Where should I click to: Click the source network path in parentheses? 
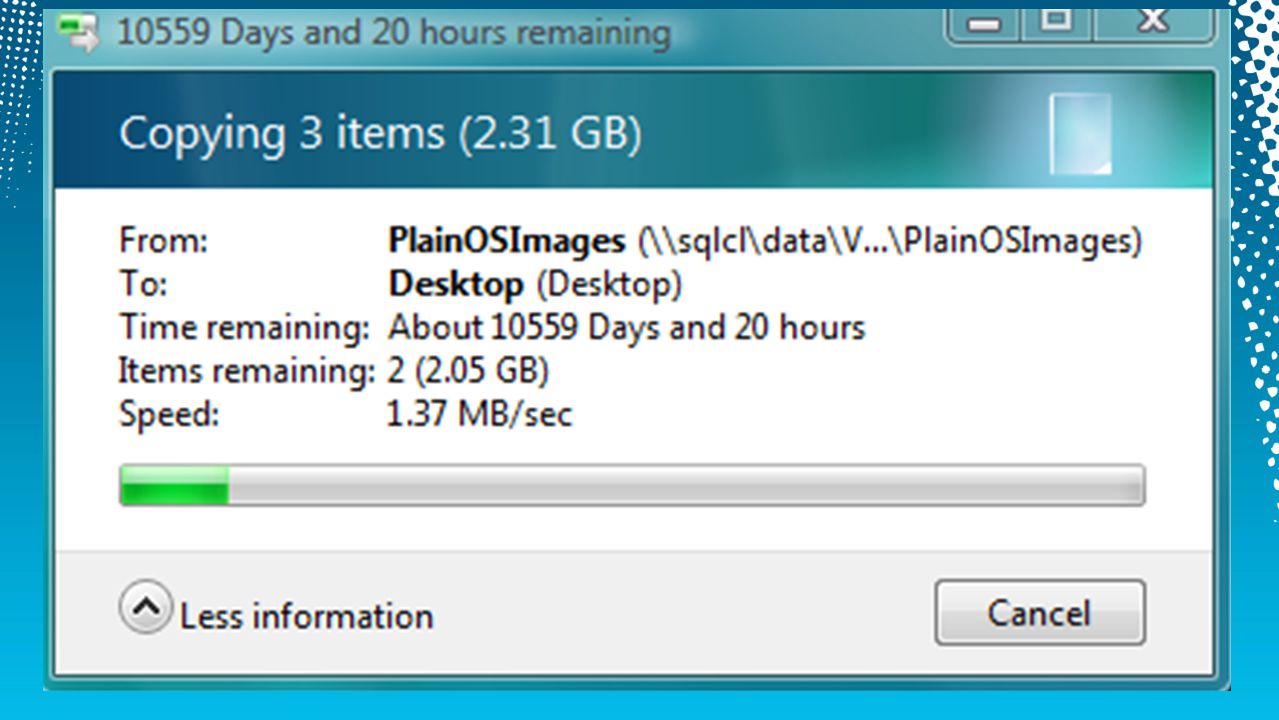point(889,242)
